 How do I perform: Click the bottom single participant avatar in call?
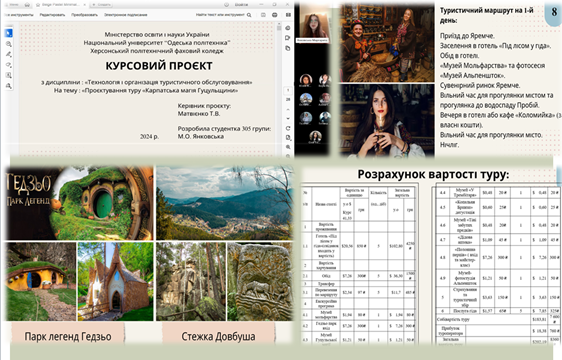(x=315, y=137)
